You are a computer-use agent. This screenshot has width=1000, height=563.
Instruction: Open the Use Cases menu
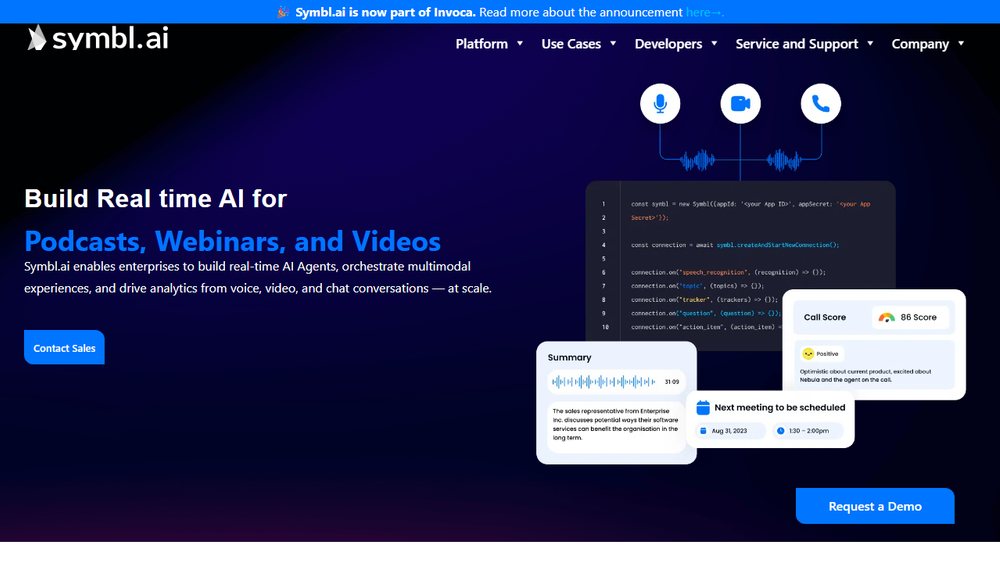coord(571,44)
